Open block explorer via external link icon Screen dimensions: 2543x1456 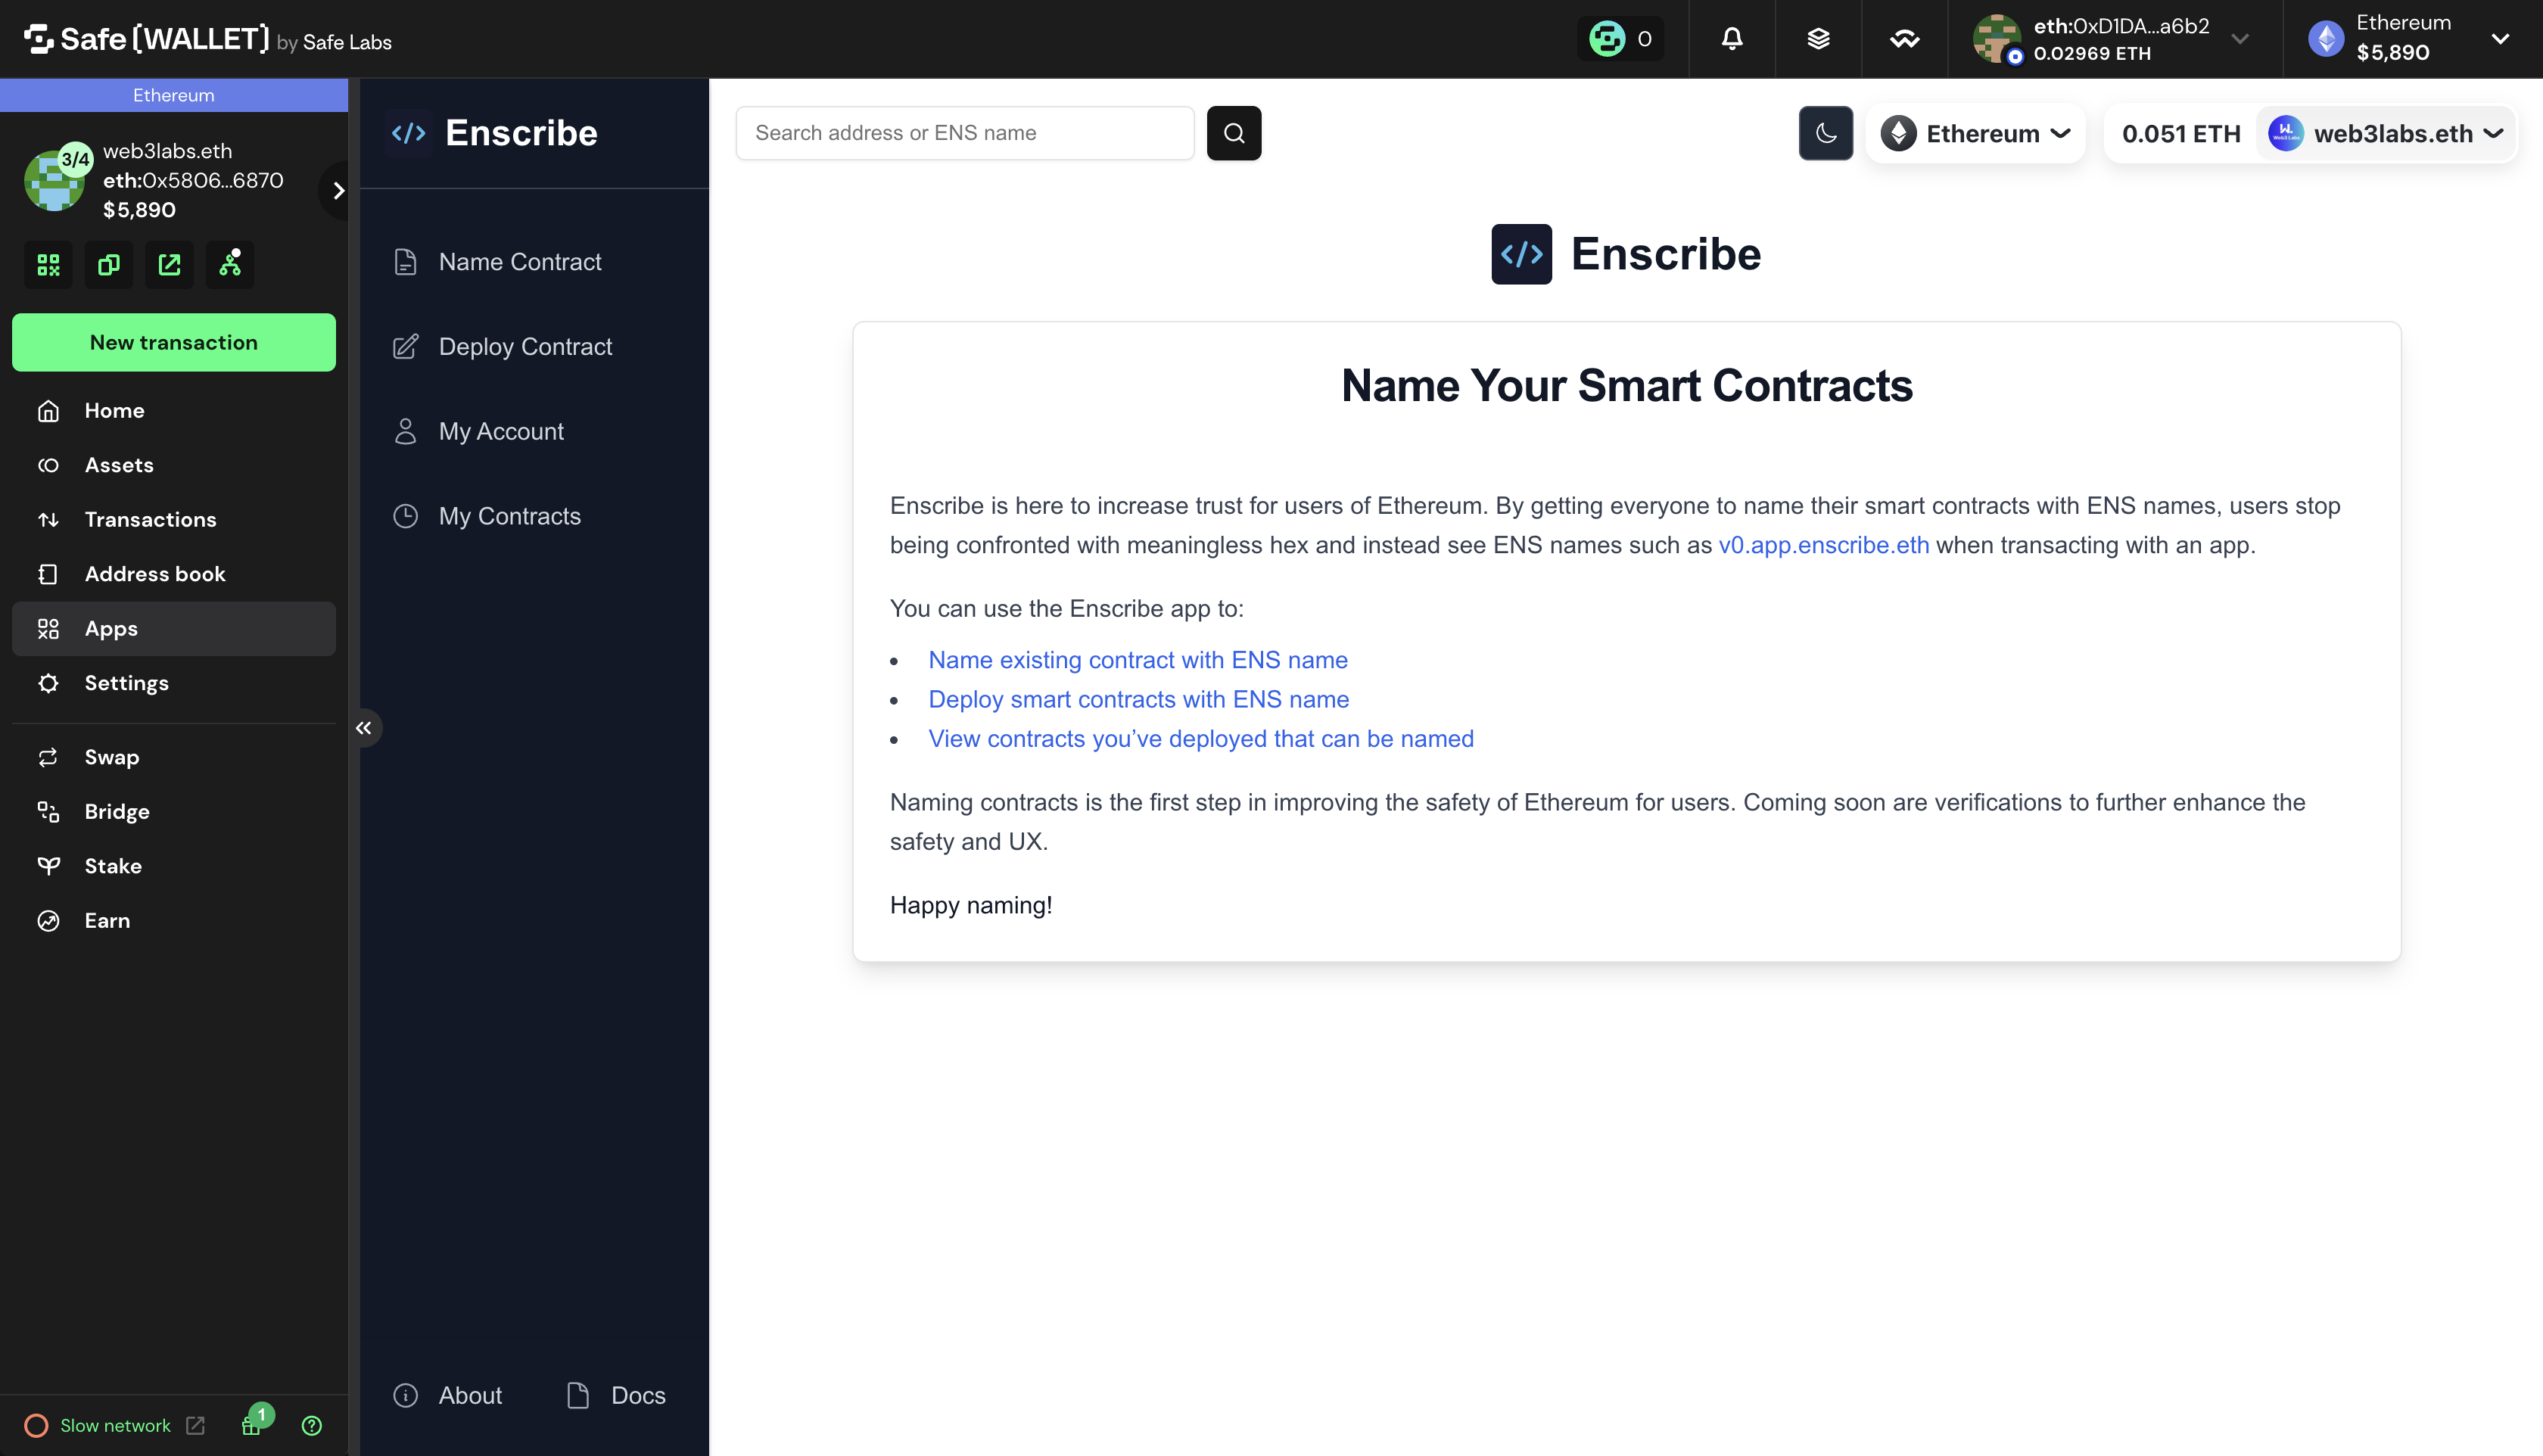(x=169, y=264)
